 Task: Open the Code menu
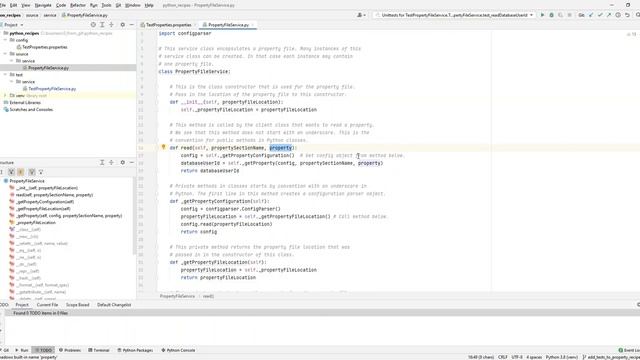point(61,5)
